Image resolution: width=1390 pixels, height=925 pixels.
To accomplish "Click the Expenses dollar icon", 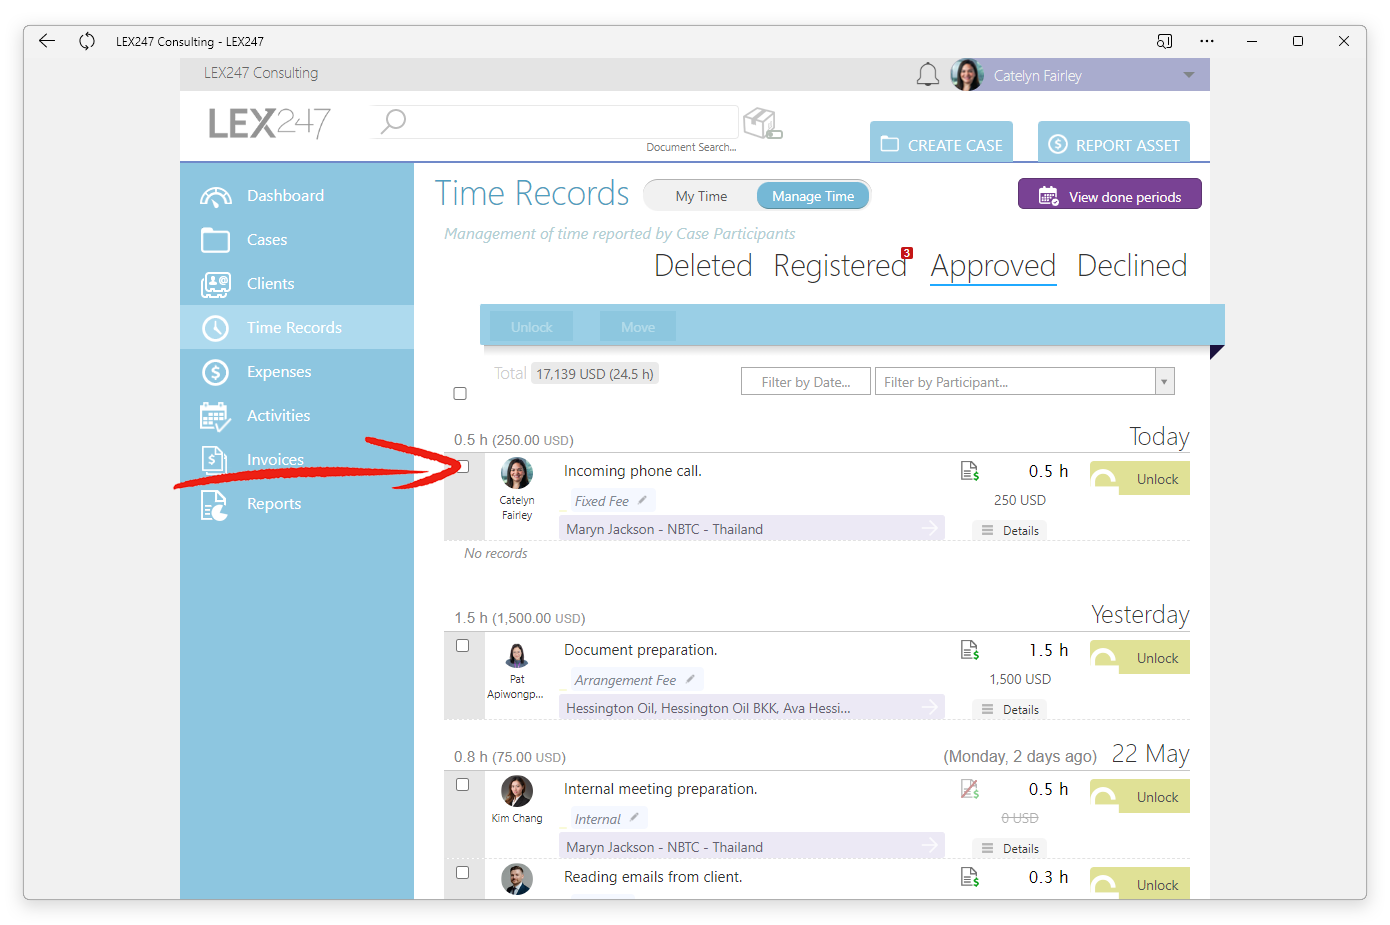I will tap(215, 372).
